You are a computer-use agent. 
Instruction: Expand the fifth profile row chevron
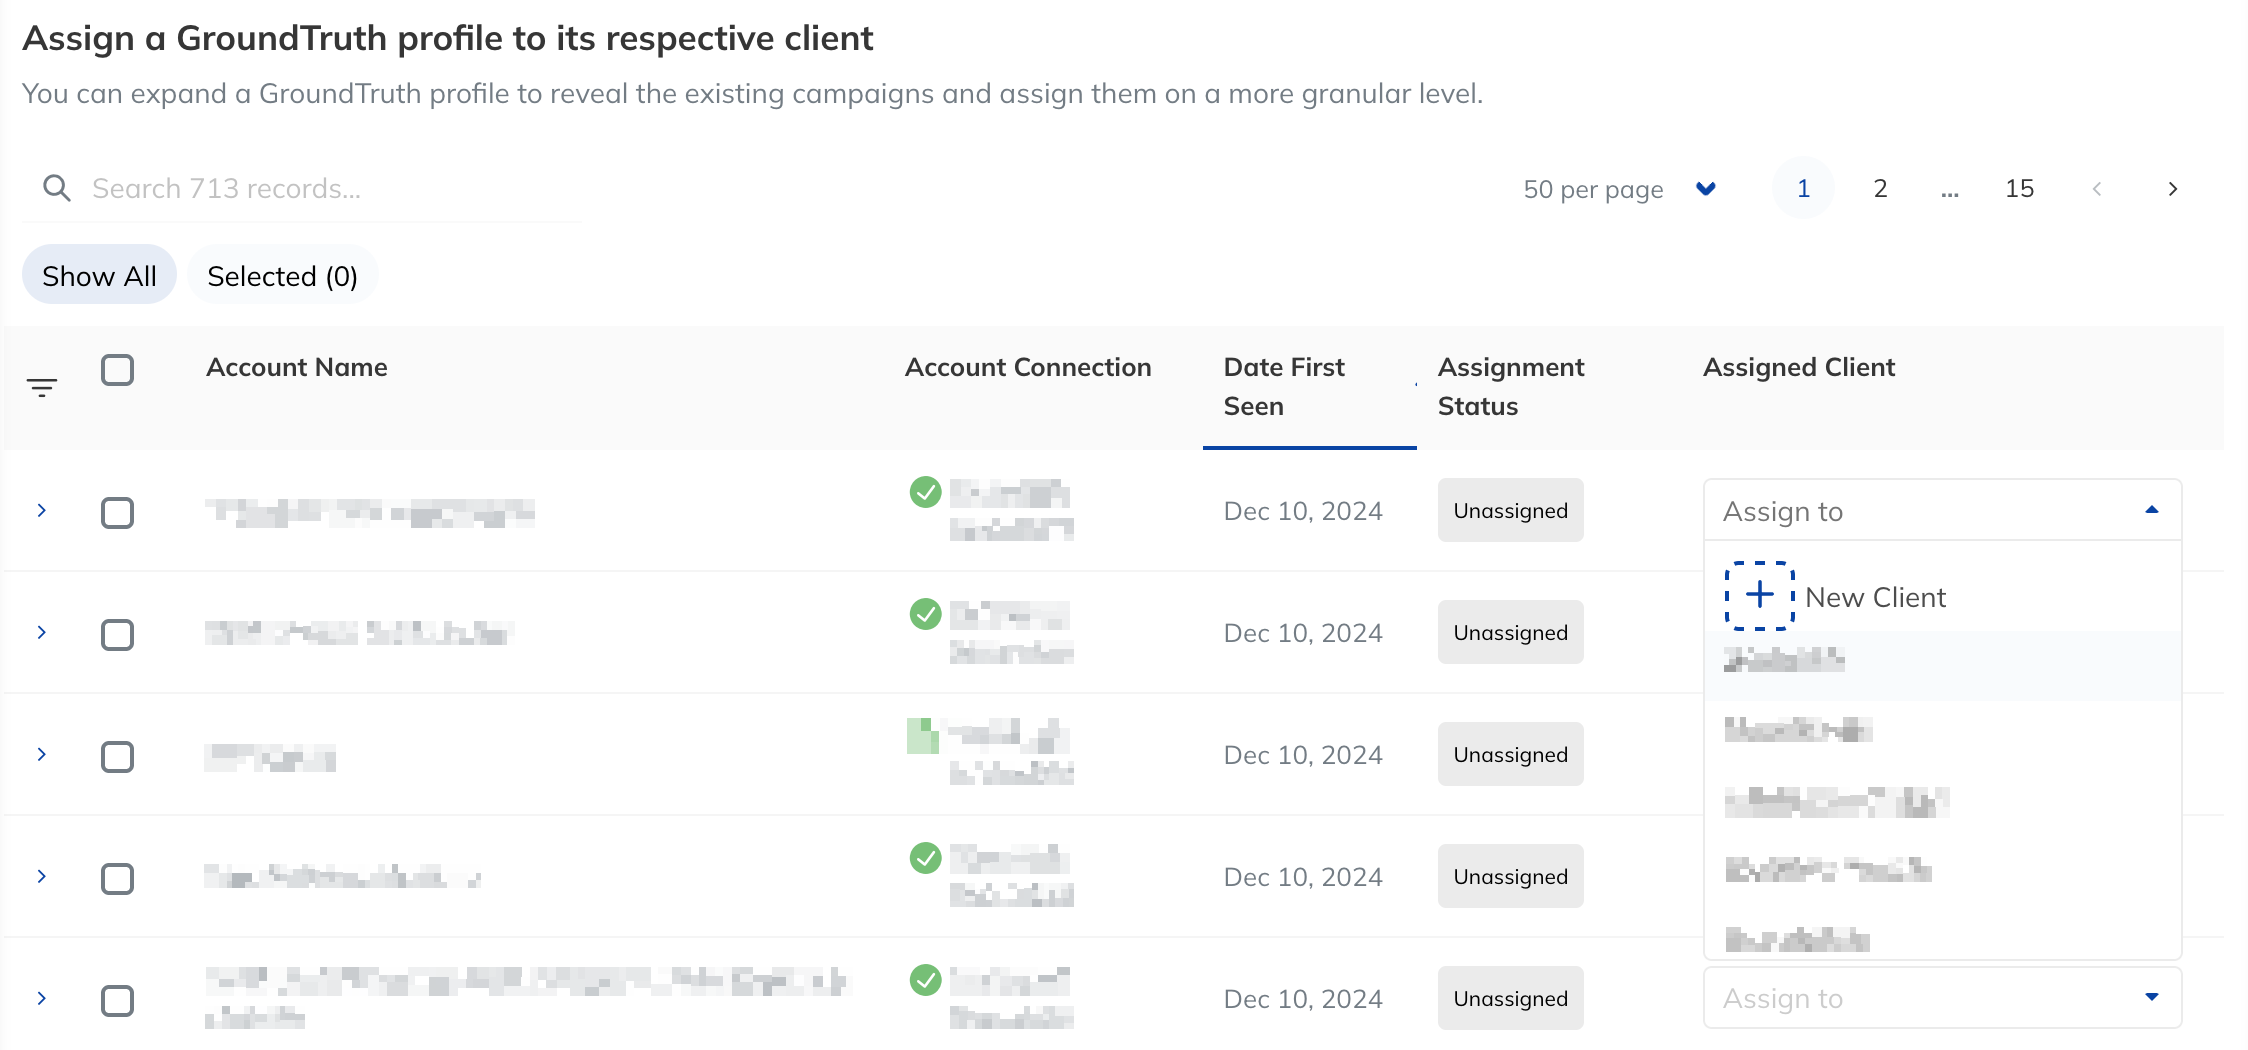(42, 999)
